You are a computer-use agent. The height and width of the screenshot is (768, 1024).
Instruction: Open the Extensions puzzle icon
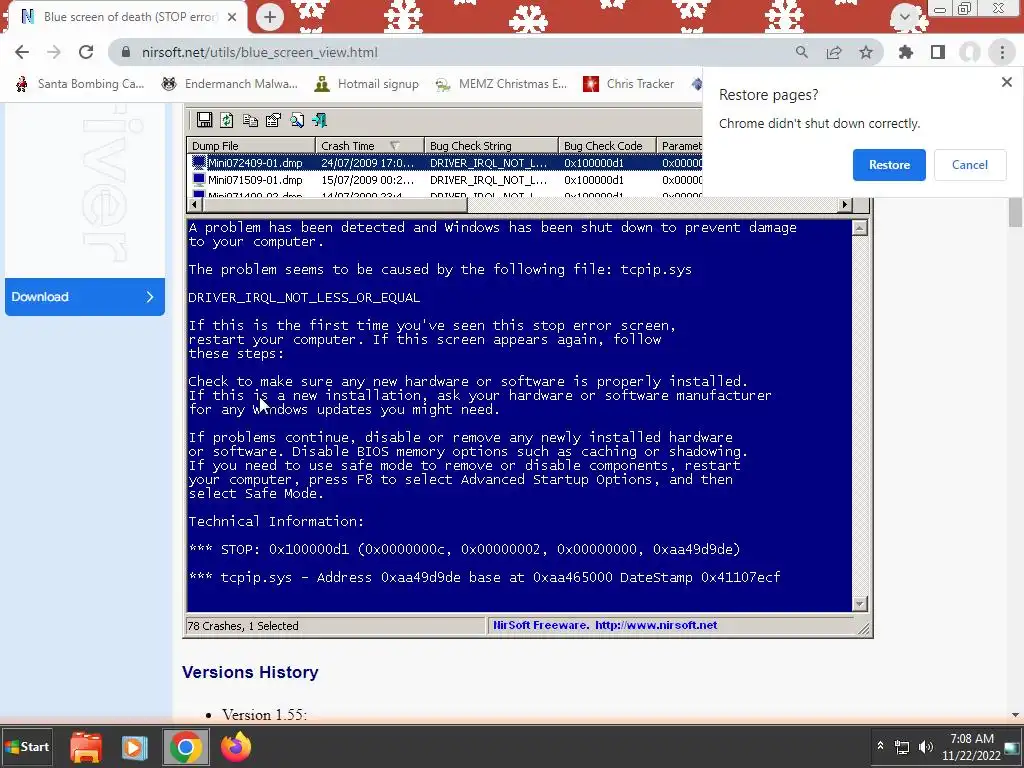tap(906, 52)
